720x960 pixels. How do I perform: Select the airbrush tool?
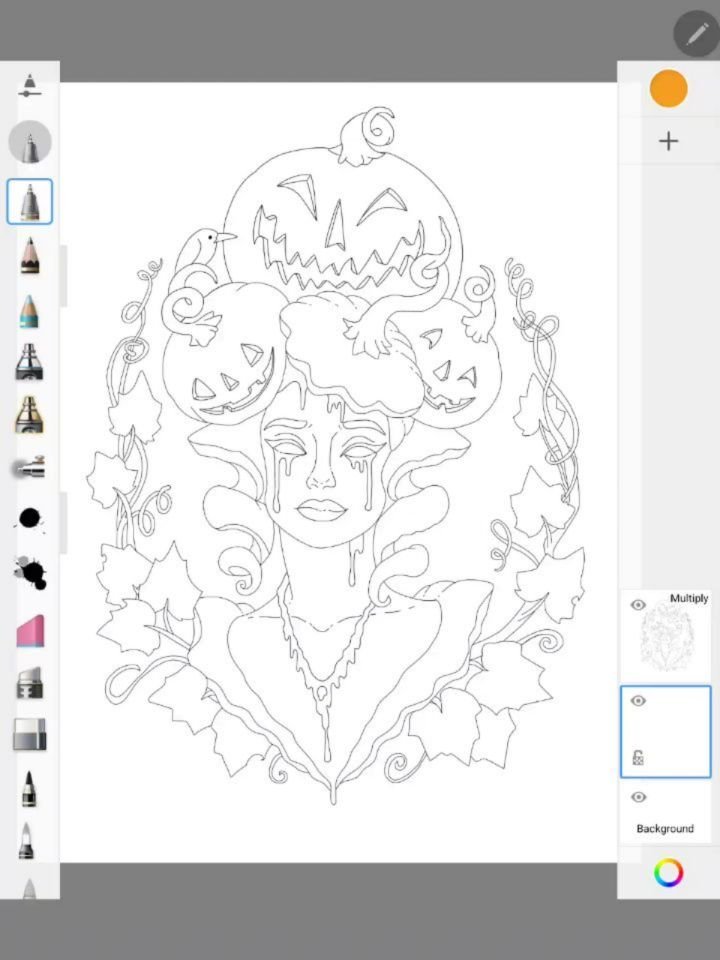29,468
